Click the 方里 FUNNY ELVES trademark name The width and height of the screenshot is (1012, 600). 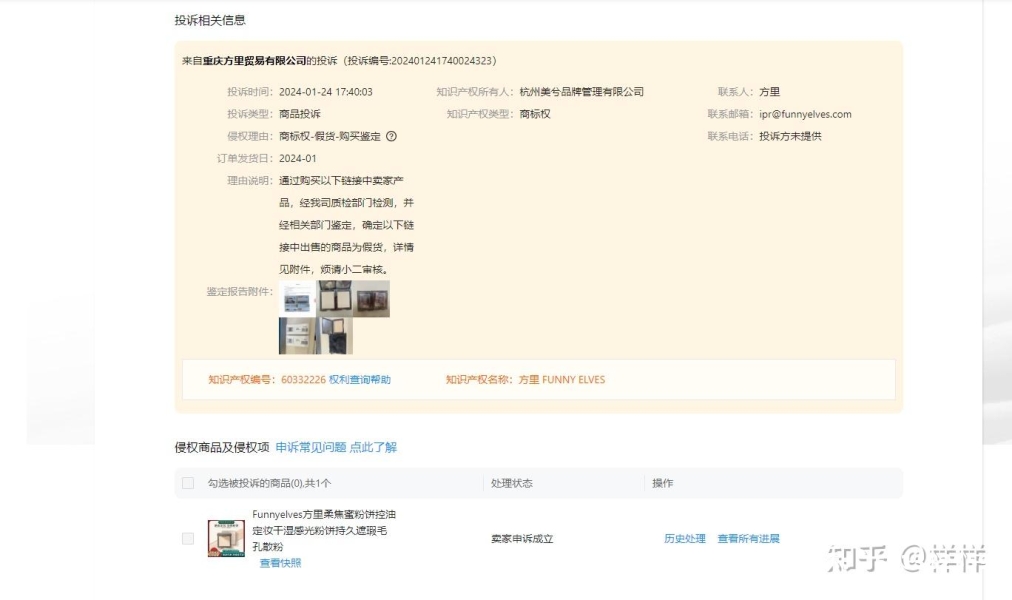[561, 380]
